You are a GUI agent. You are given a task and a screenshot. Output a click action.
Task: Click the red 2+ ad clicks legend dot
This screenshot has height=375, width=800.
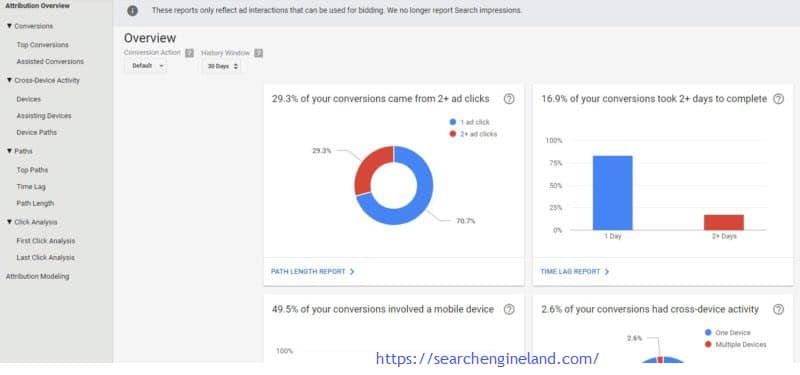(x=453, y=134)
